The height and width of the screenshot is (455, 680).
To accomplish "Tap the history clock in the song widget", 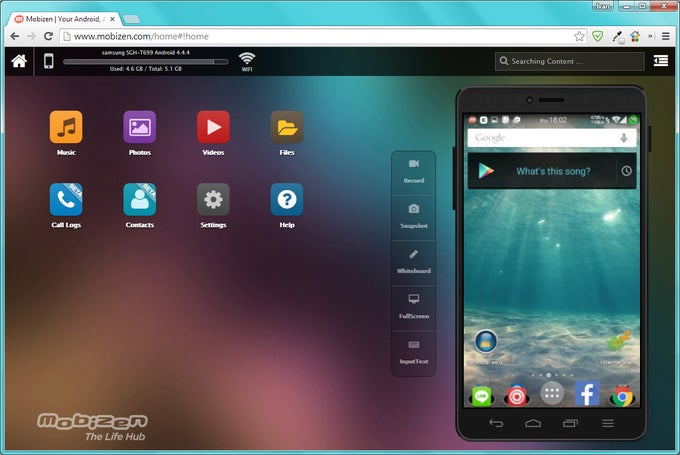I will (x=626, y=171).
